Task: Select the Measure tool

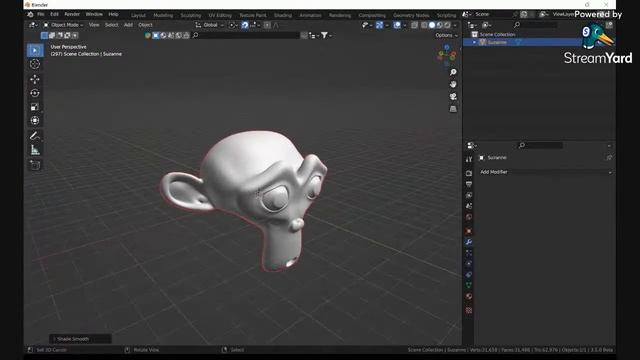Action: (35, 150)
